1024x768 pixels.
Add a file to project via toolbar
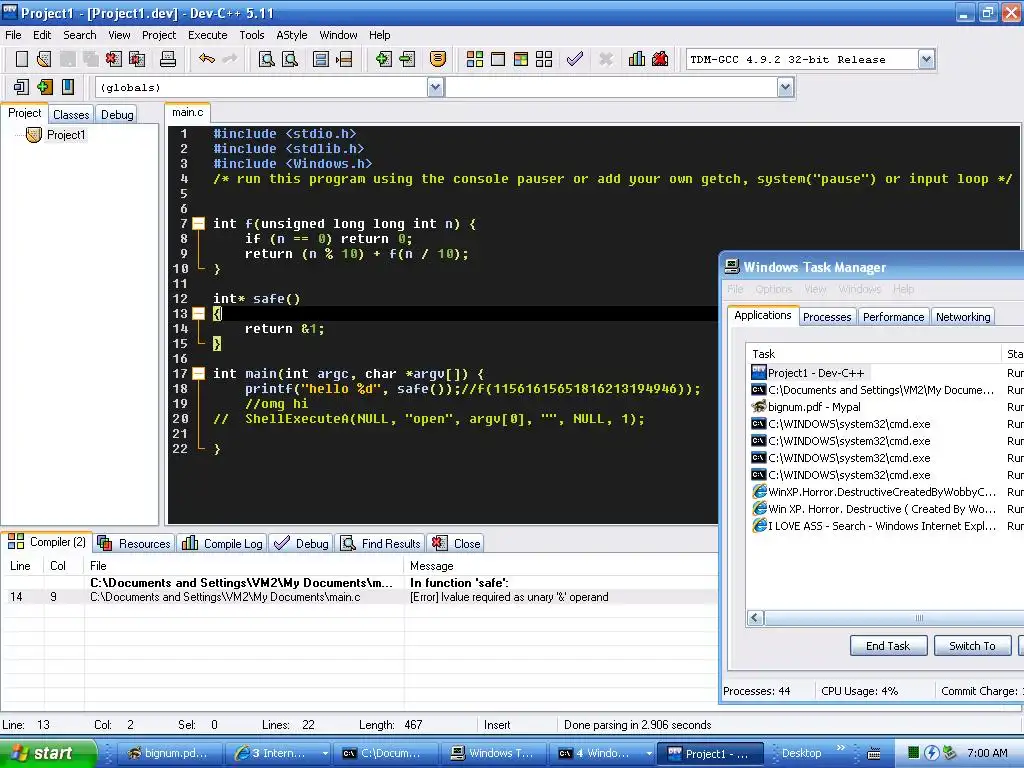384,59
